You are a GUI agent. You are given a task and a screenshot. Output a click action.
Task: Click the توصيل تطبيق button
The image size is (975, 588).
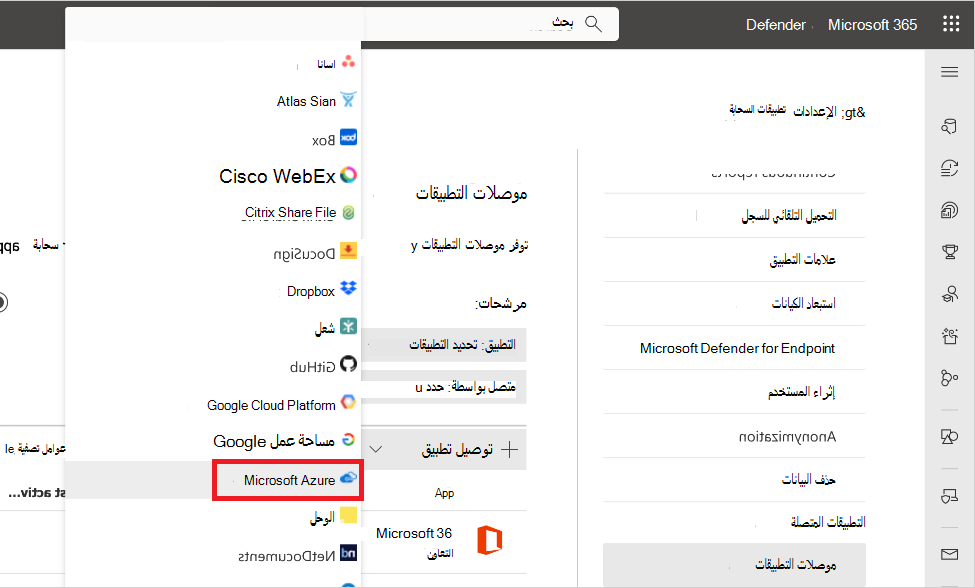click(x=462, y=448)
